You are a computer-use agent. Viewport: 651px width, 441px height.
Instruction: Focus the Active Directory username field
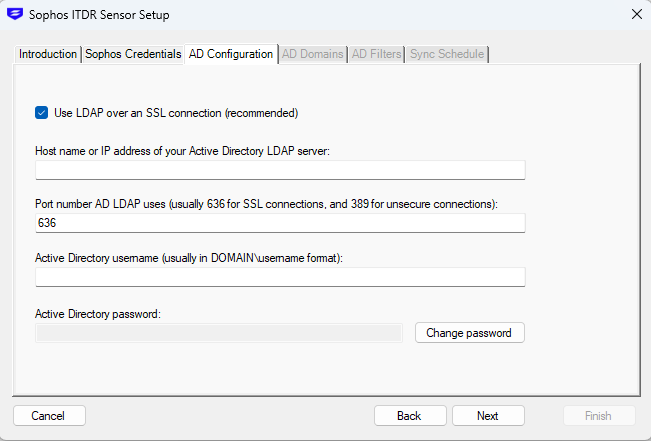point(280,277)
